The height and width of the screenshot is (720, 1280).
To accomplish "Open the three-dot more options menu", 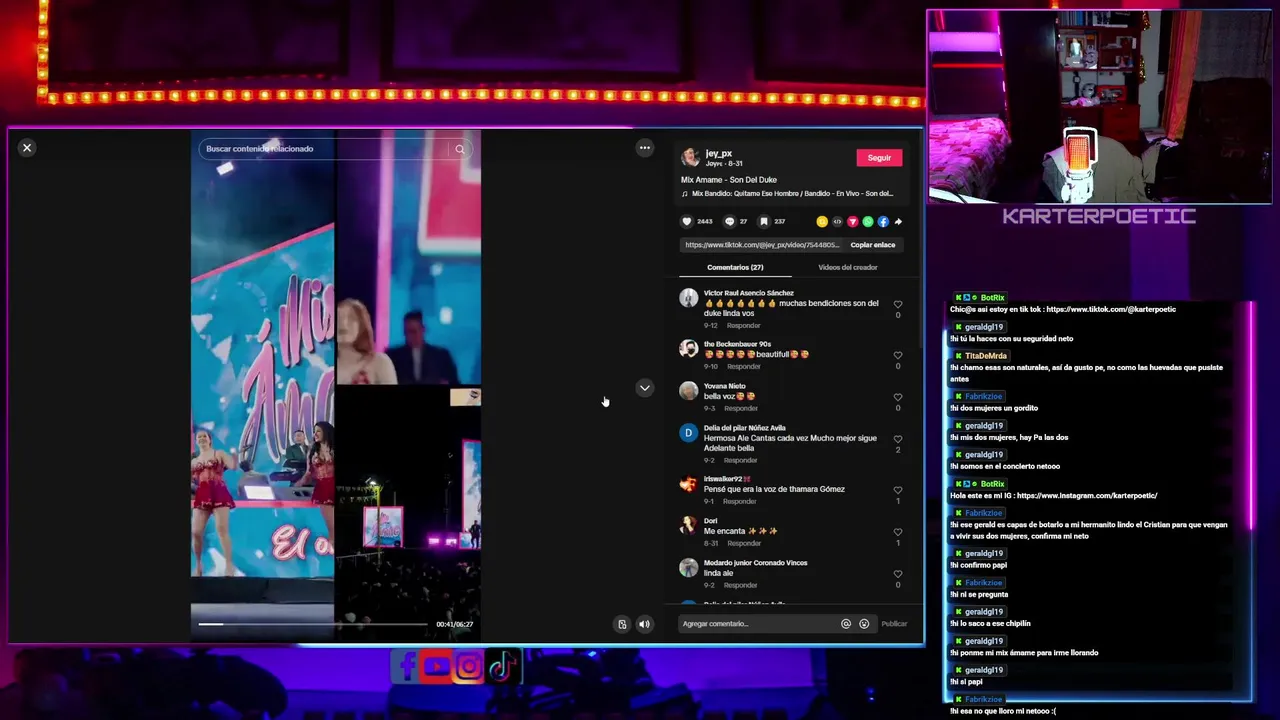I will (645, 148).
